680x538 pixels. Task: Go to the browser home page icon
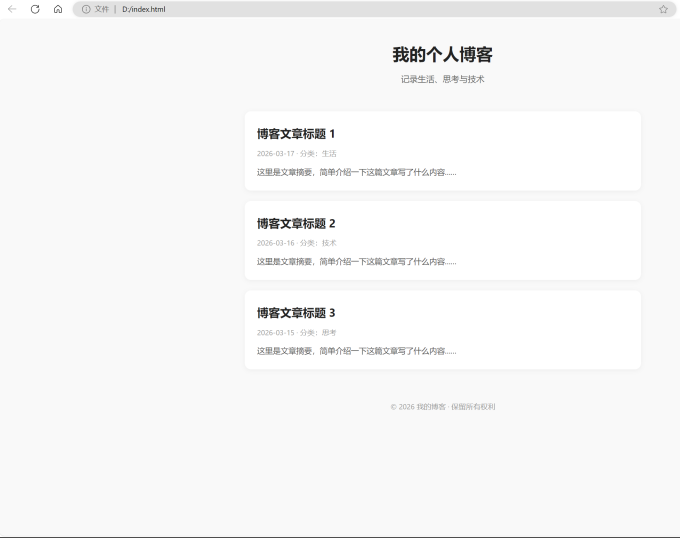pos(58,9)
